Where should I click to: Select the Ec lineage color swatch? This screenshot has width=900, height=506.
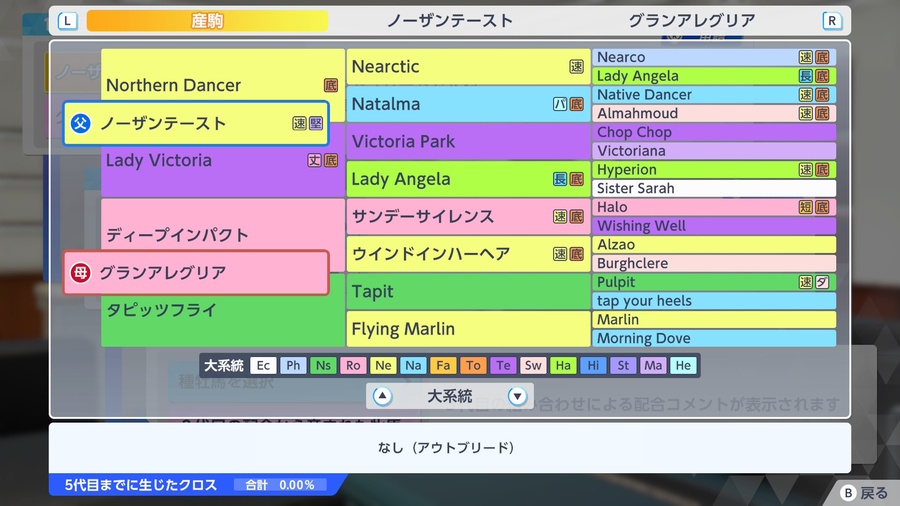coord(263,365)
